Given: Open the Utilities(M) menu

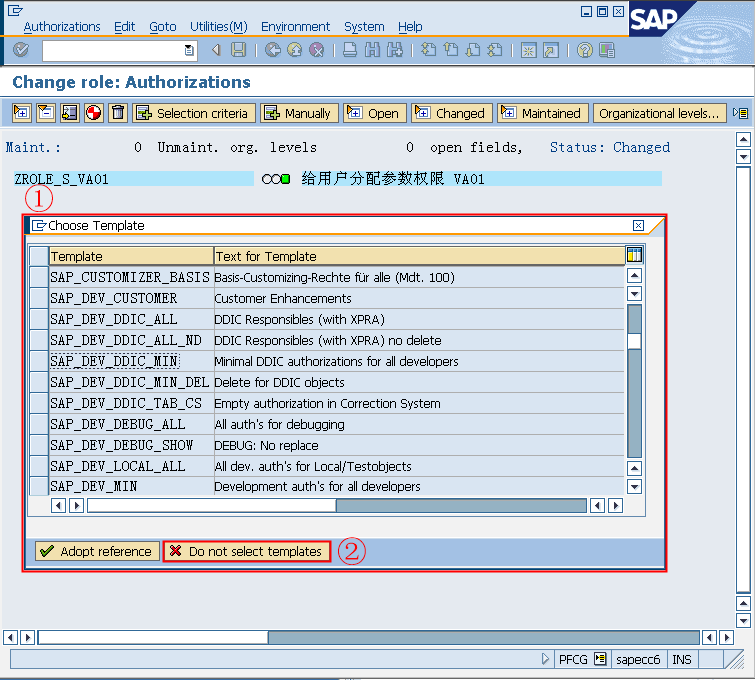Looking at the screenshot, I should tap(219, 26).
